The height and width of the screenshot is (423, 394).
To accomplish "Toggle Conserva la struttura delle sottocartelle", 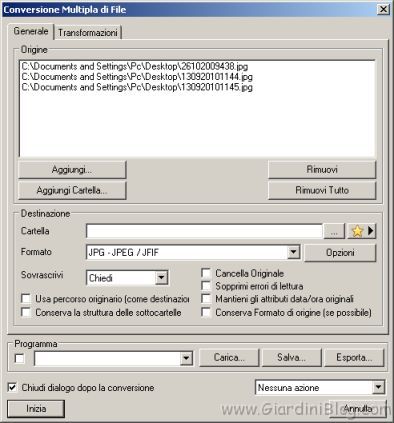I will (26, 312).
